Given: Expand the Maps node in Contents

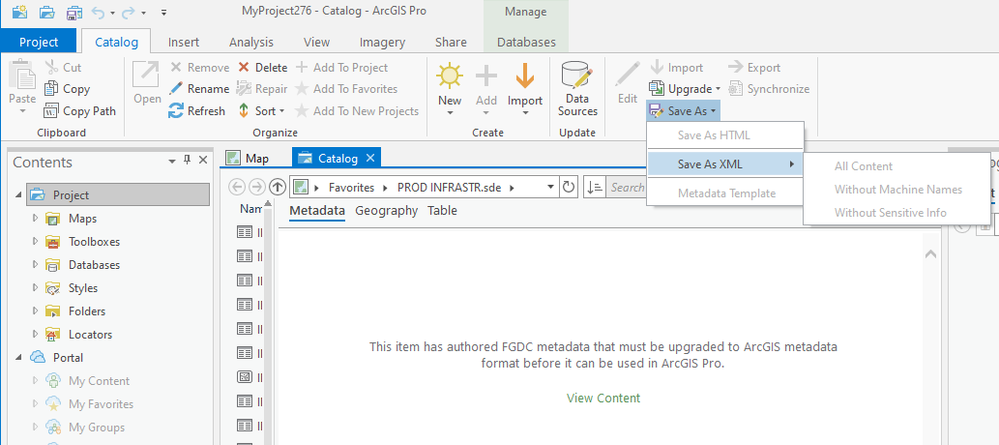Looking at the screenshot, I should pos(35,219).
